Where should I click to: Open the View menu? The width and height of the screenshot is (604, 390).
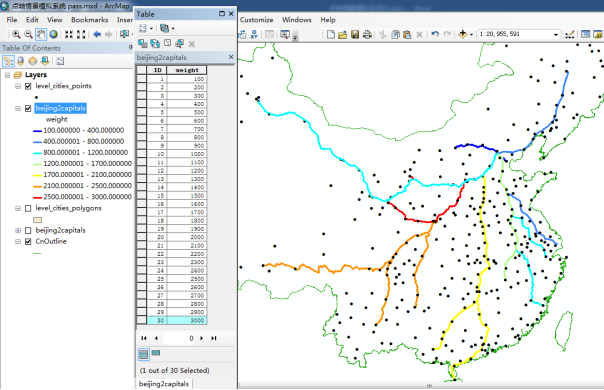55,20
